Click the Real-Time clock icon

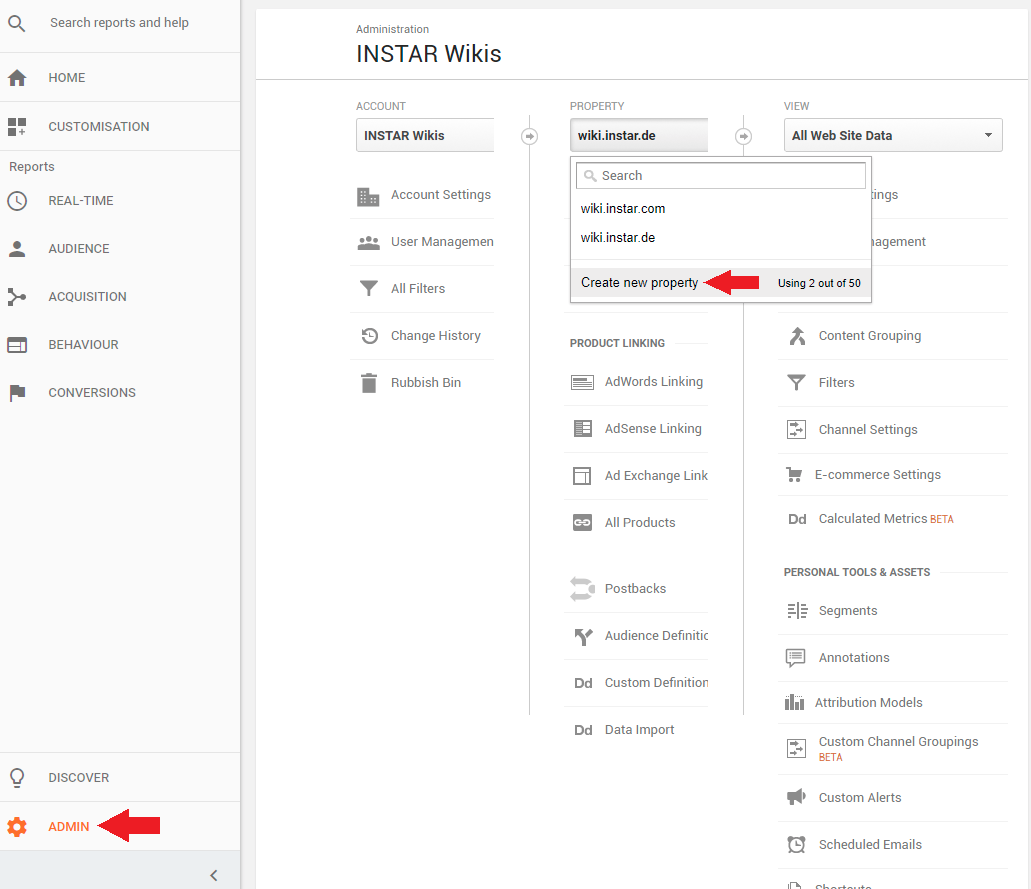coord(17,201)
